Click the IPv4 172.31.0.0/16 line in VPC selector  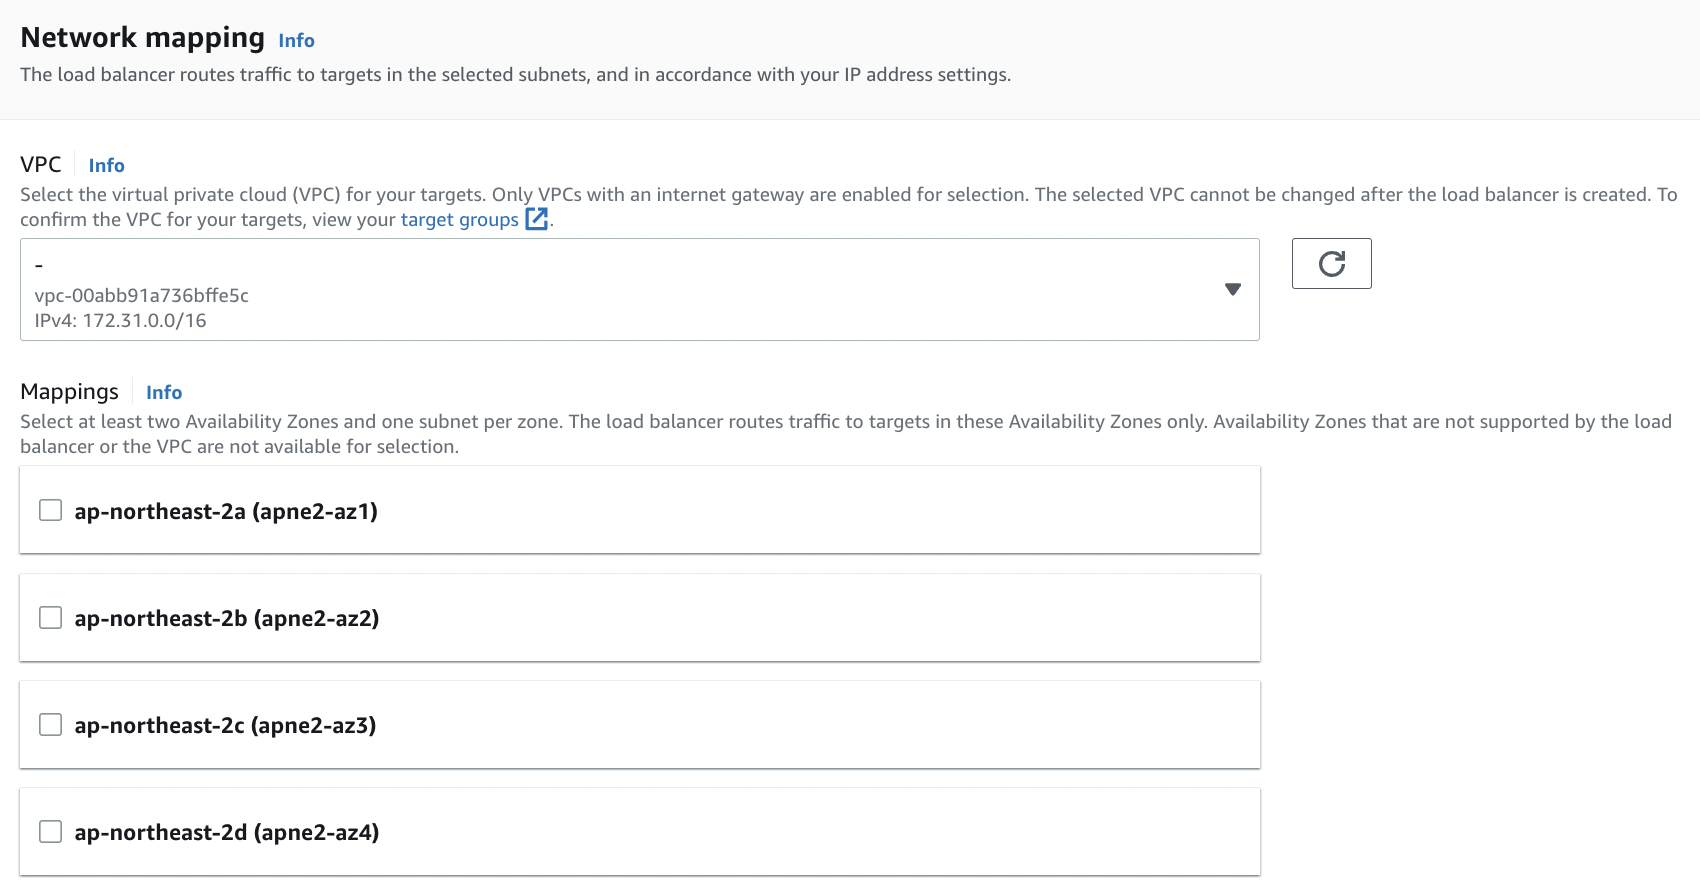tap(121, 321)
